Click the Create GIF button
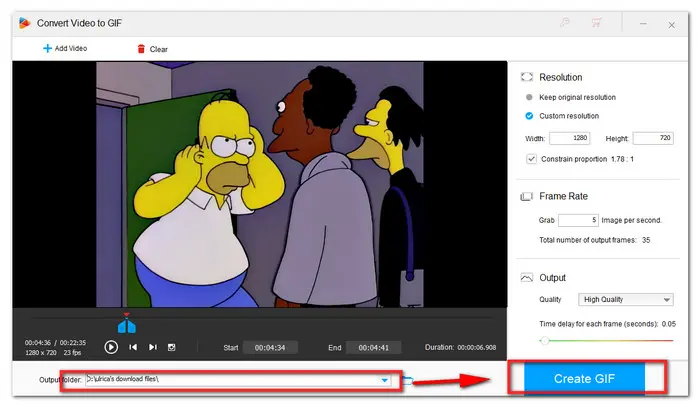 tap(584, 378)
